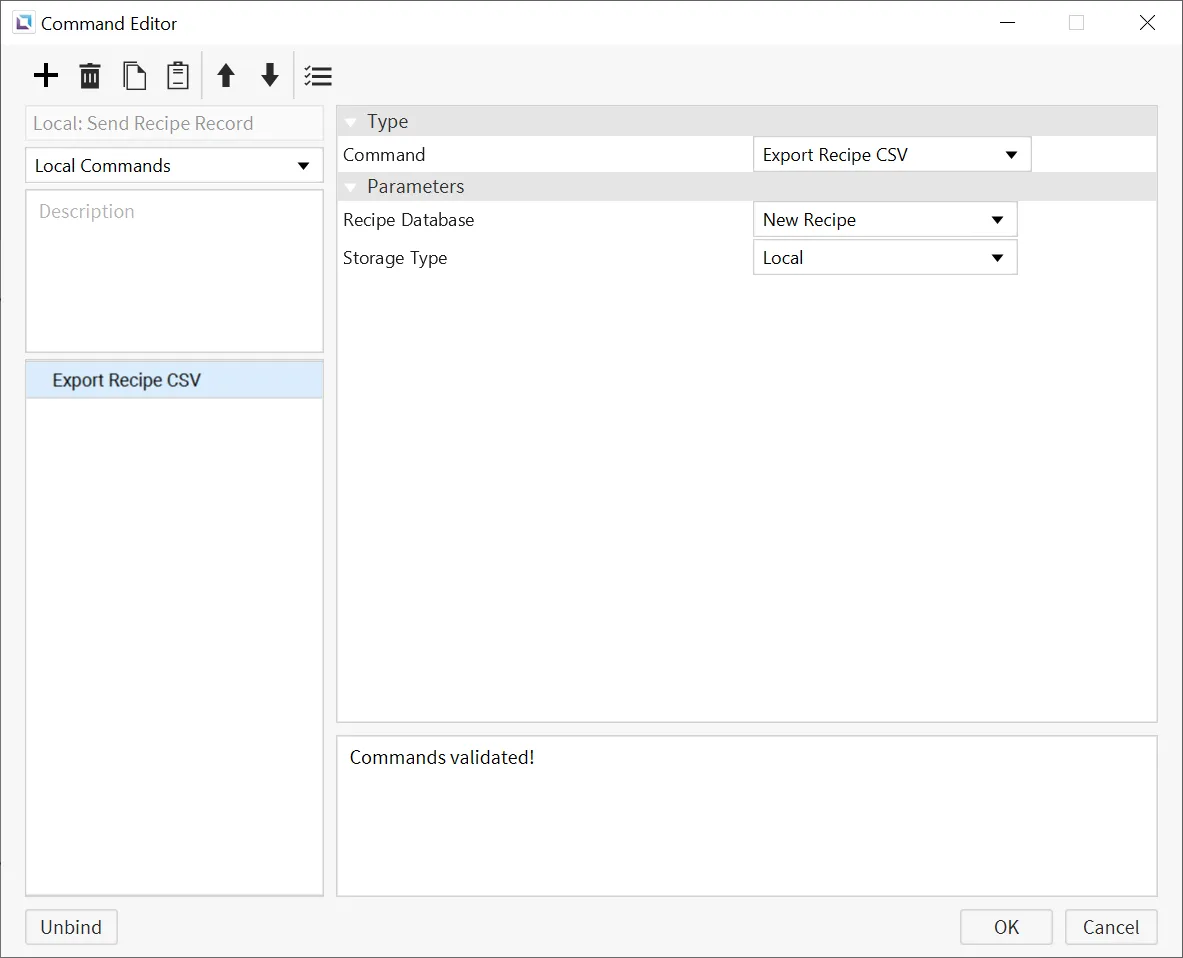1183x958 pixels.
Task: Click the validate commands checklist icon
Action: click(318, 76)
